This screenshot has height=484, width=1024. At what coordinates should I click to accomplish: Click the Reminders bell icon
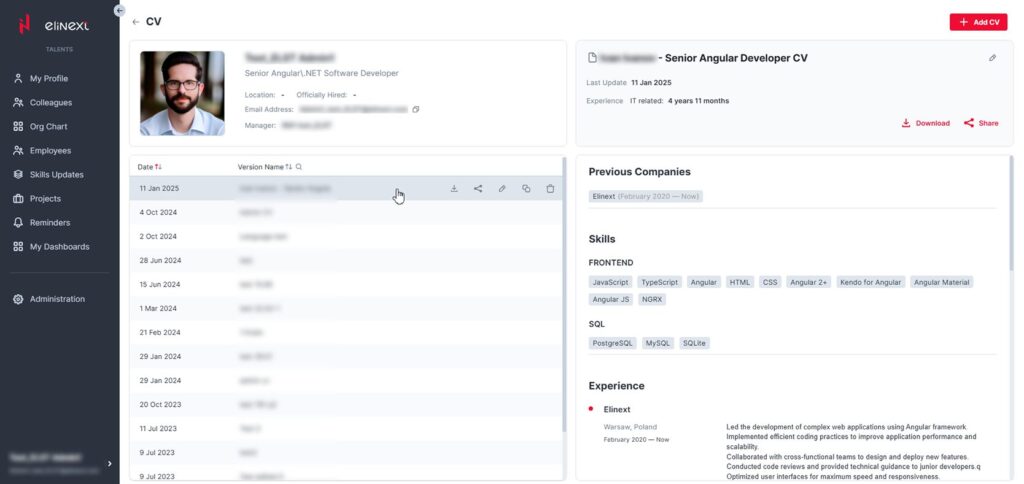tap(18, 223)
